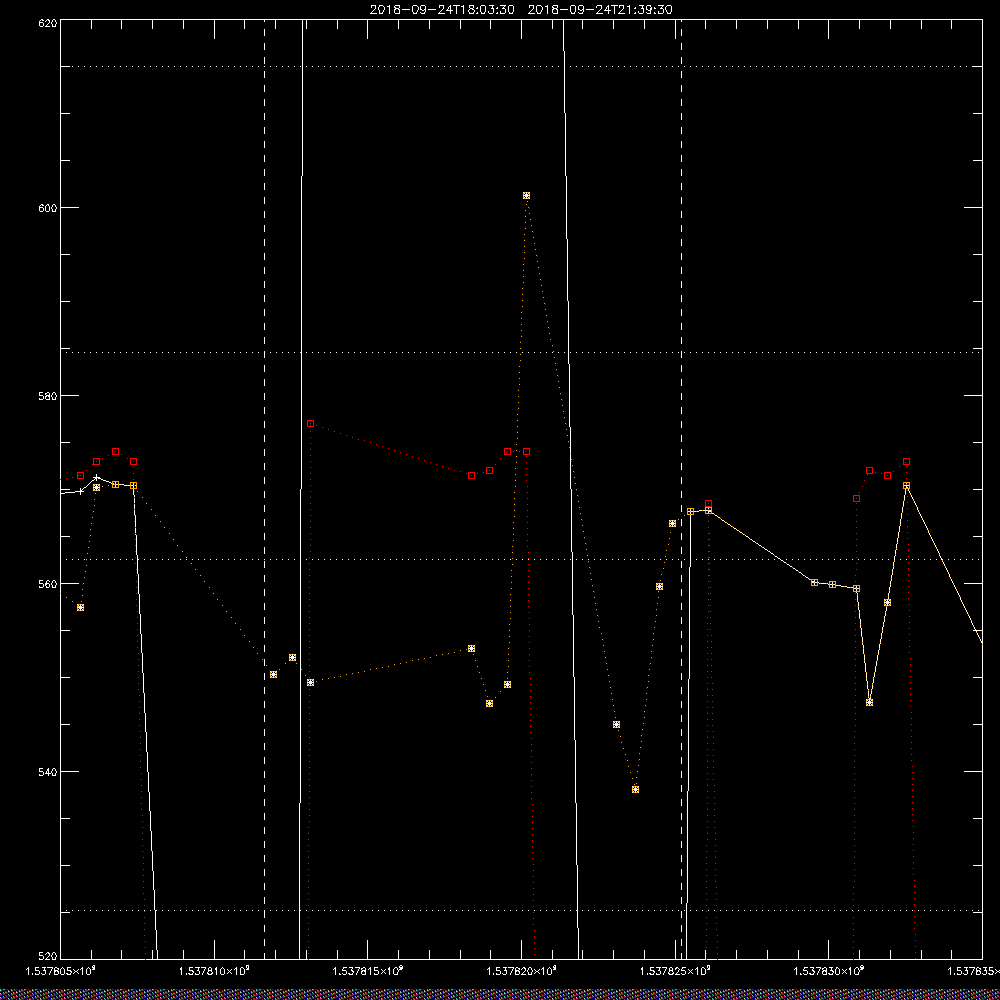This screenshot has width=1000, height=1000.
Task: Select the 560 y-axis label
Action: 48,584
